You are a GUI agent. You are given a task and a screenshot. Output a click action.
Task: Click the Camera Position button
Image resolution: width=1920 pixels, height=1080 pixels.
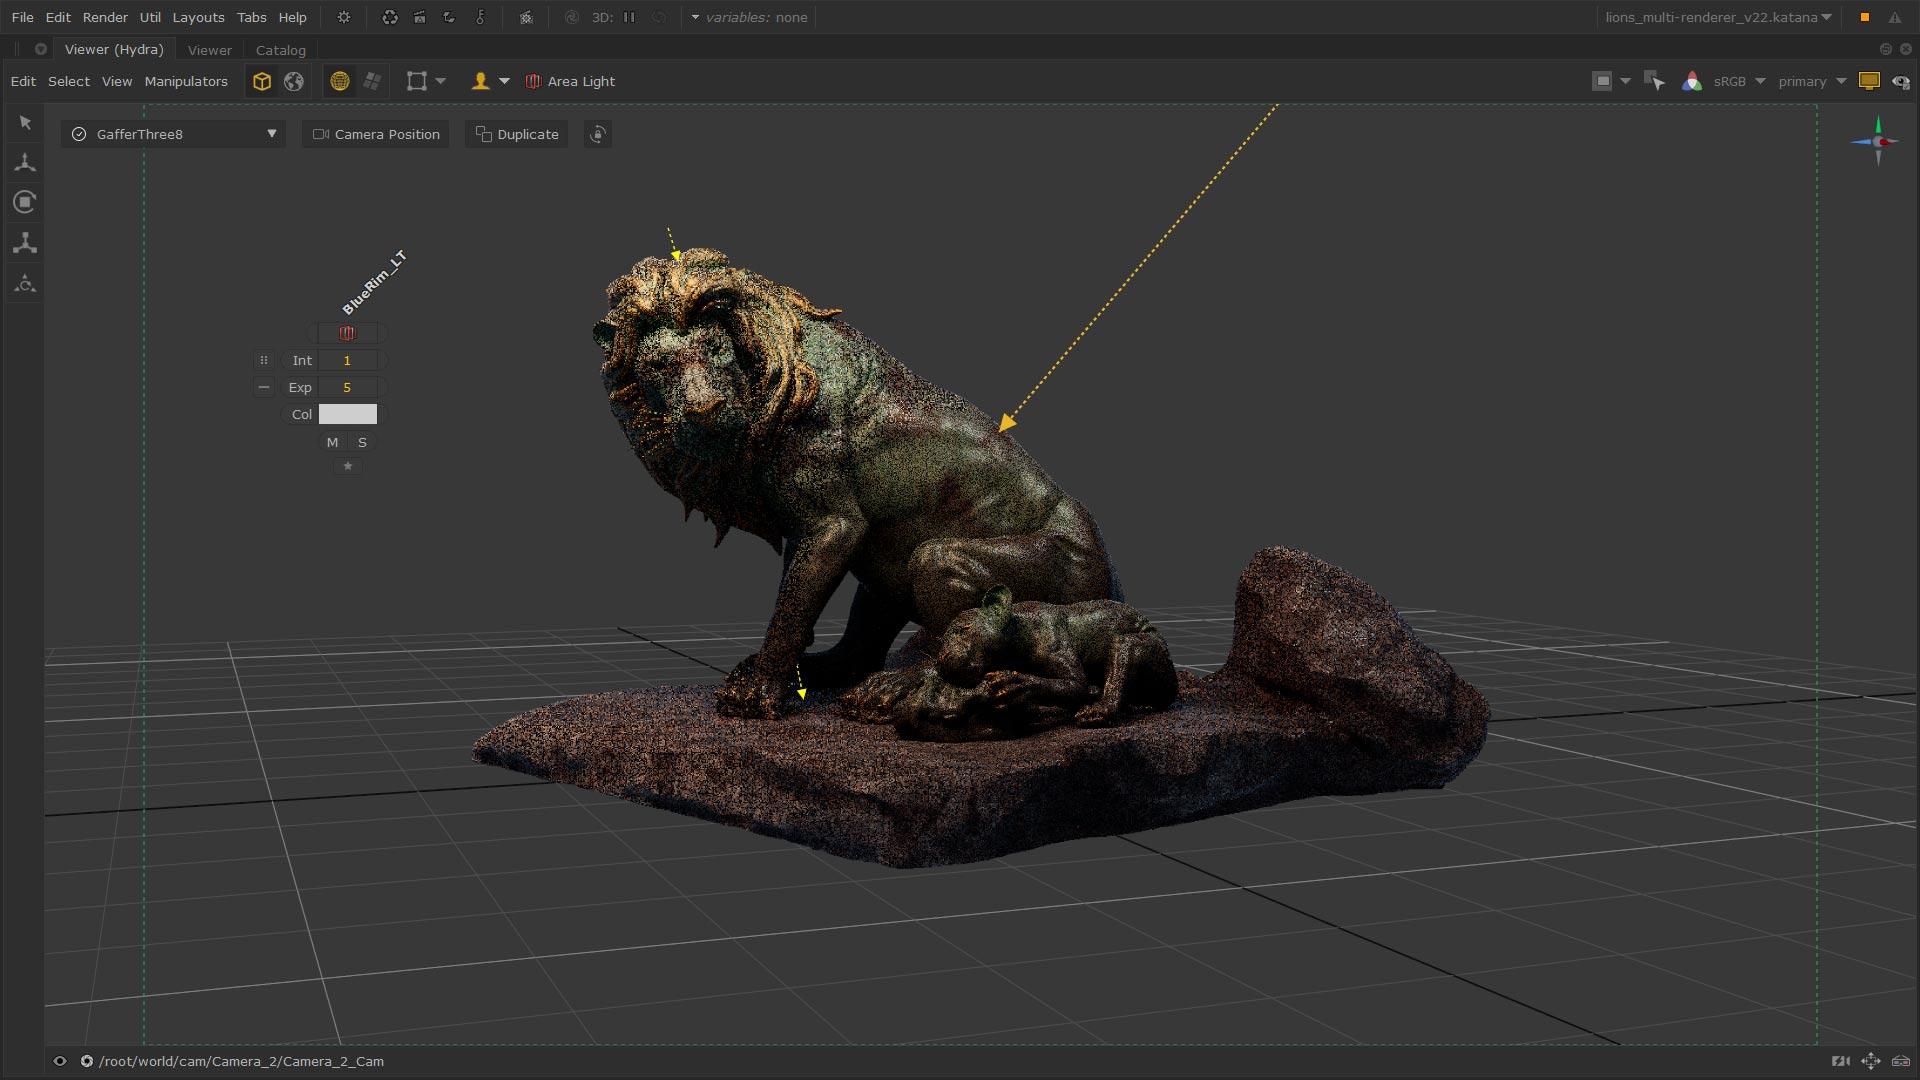coord(375,134)
